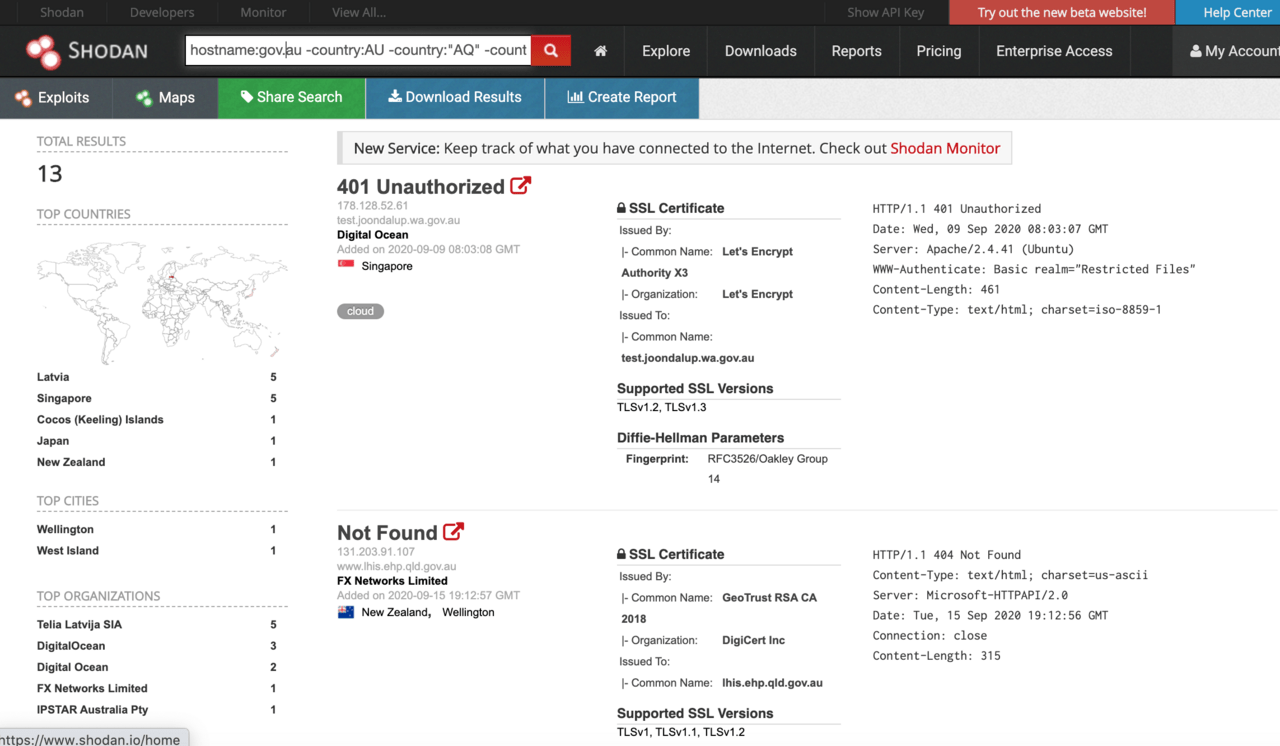
Task: Filter by New Zealand in Top Countries
Action: (71, 462)
